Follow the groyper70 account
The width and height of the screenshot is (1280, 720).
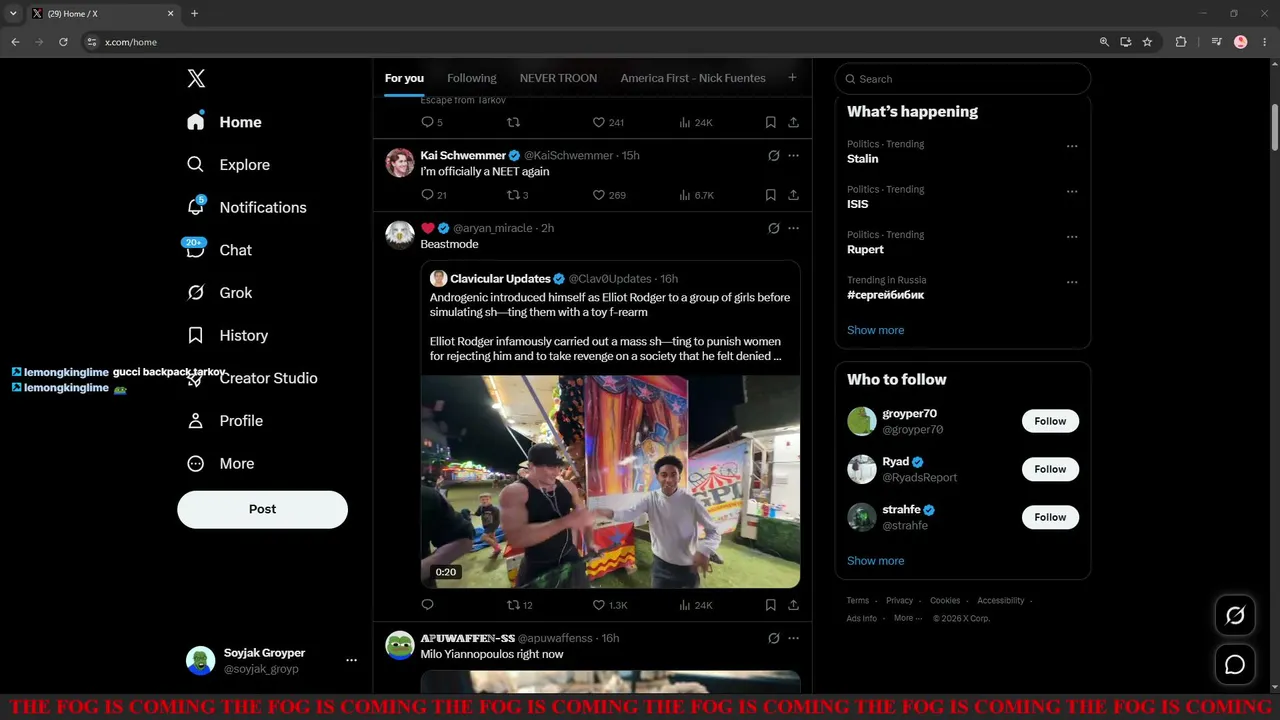(1050, 421)
